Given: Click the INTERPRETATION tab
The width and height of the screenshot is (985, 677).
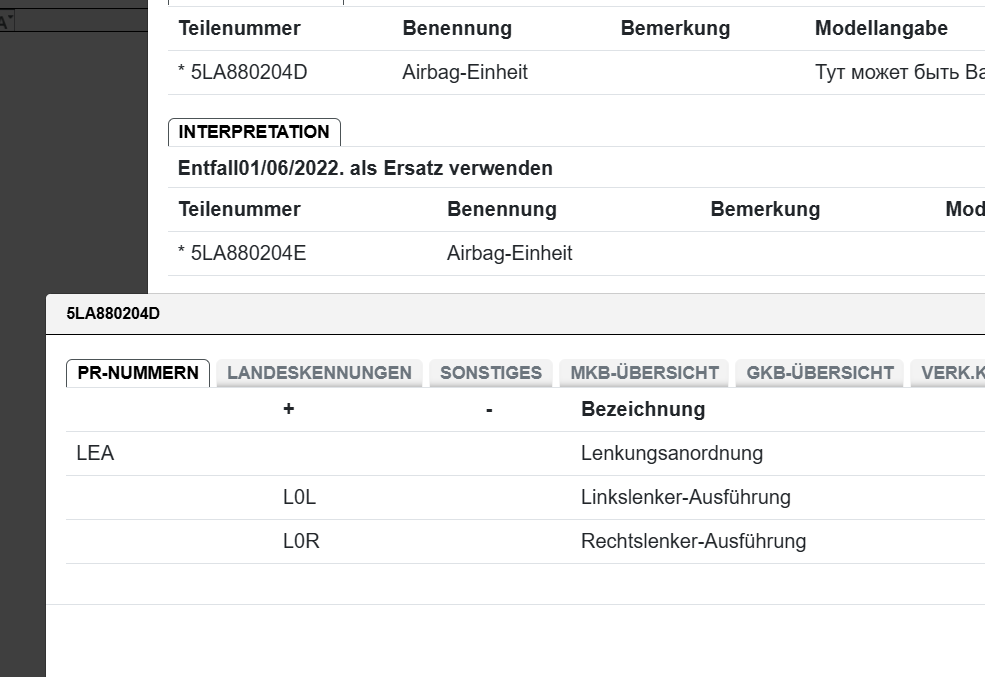Looking at the screenshot, I should point(254,132).
